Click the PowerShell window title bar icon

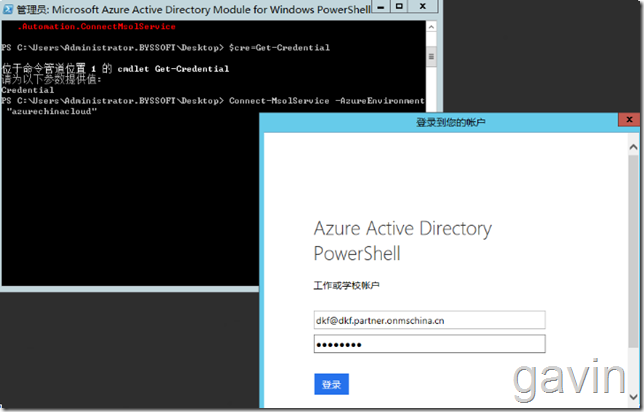[x=8, y=9]
